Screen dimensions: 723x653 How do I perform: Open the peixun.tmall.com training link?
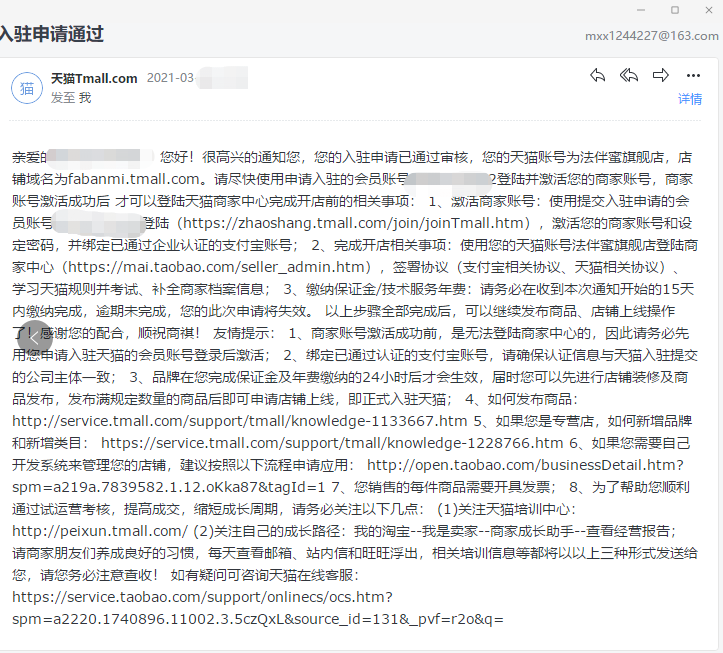(100, 531)
